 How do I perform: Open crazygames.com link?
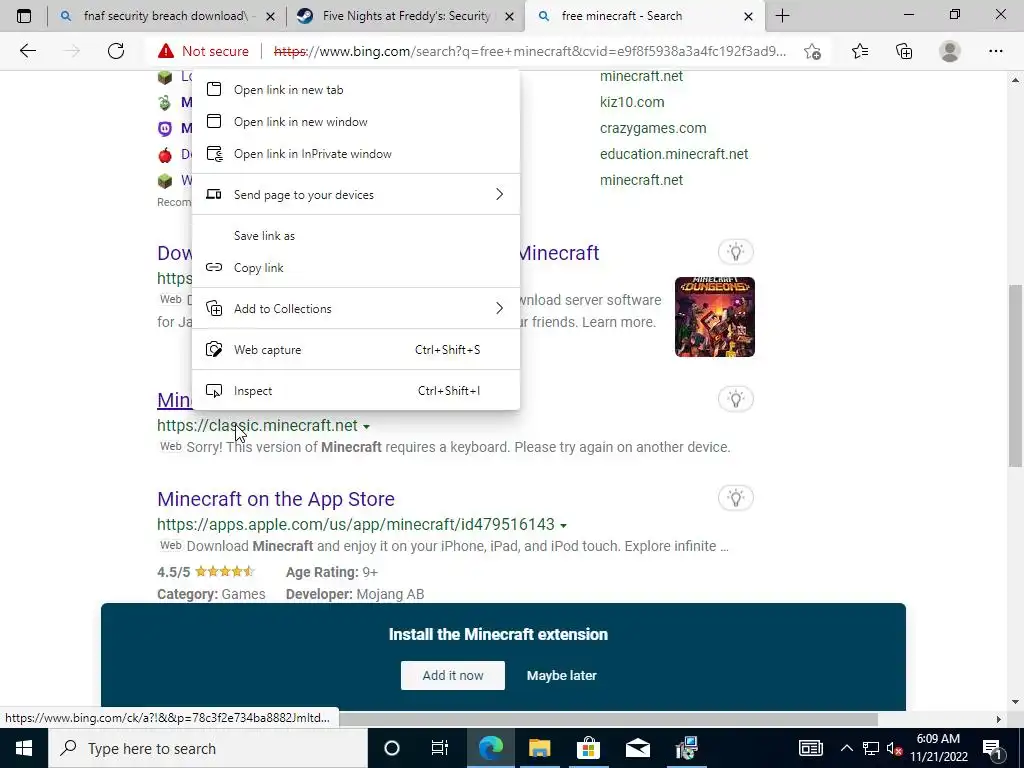(653, 128)
